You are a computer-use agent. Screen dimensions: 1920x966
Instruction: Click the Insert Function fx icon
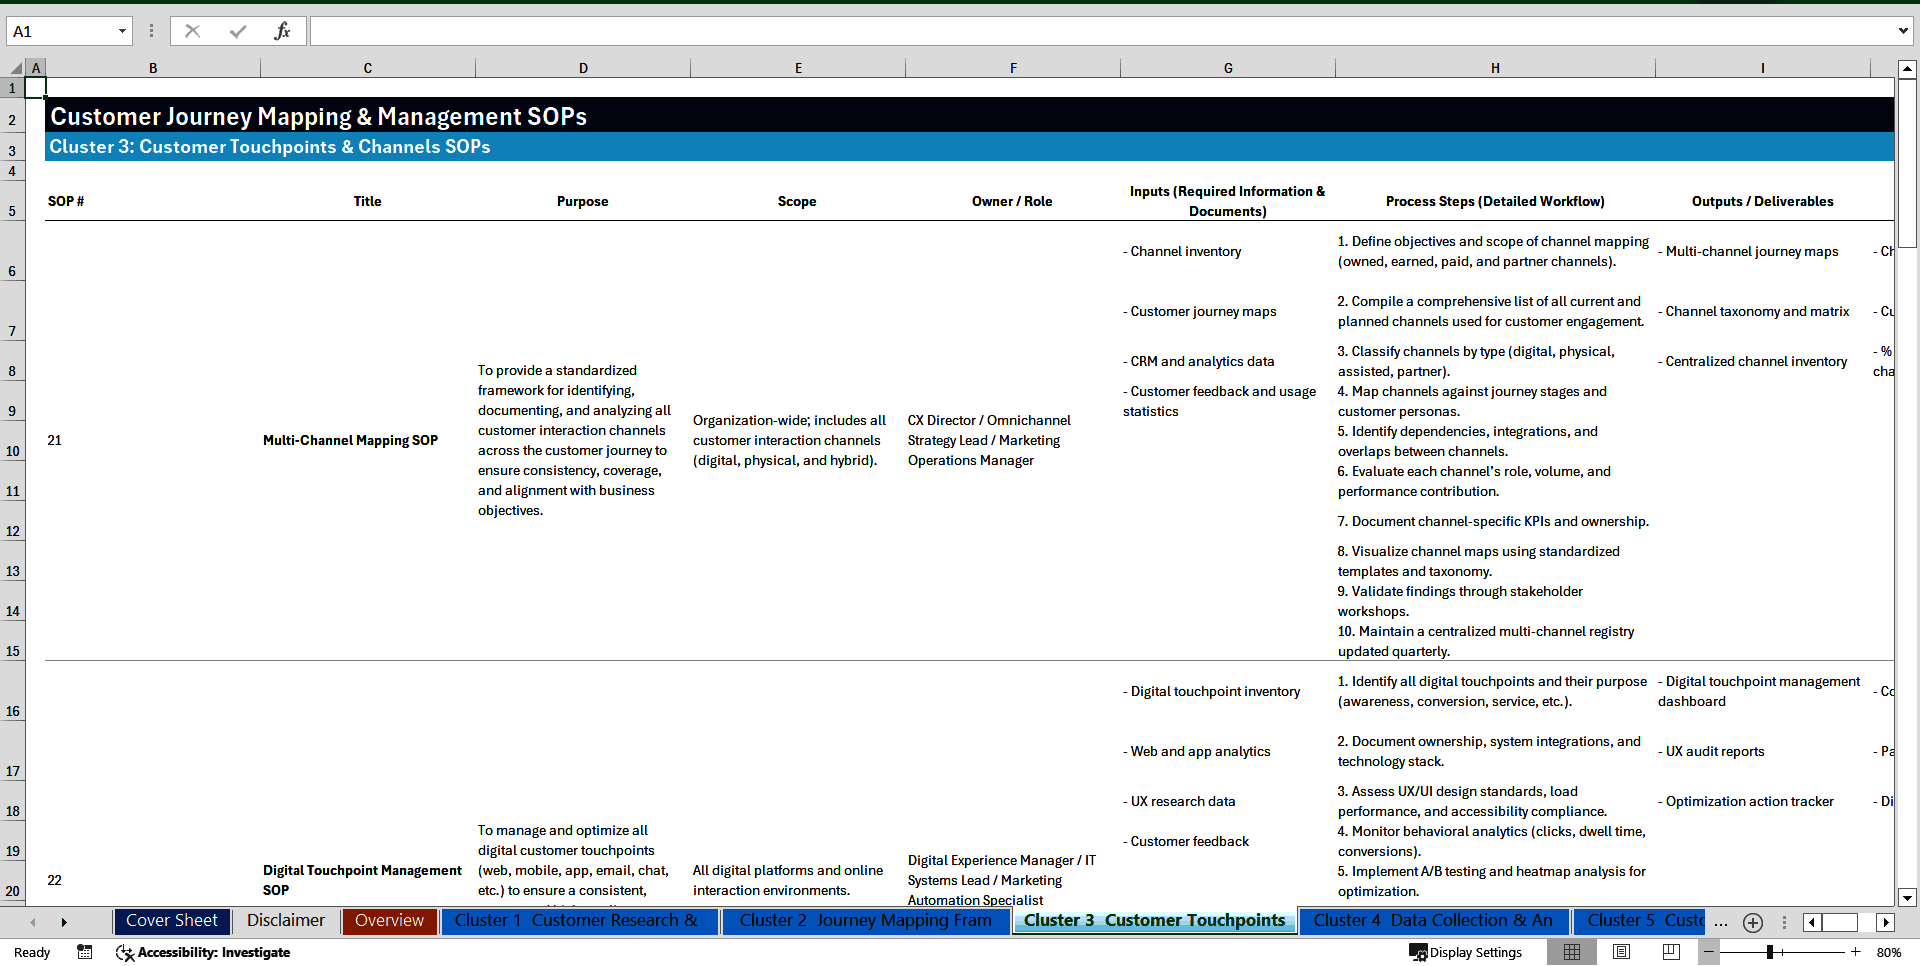pyautogui.click(x=284, y=30)
